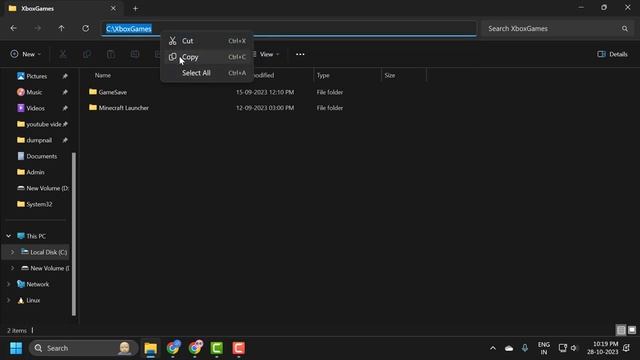Sort by the Type column header

323,75
